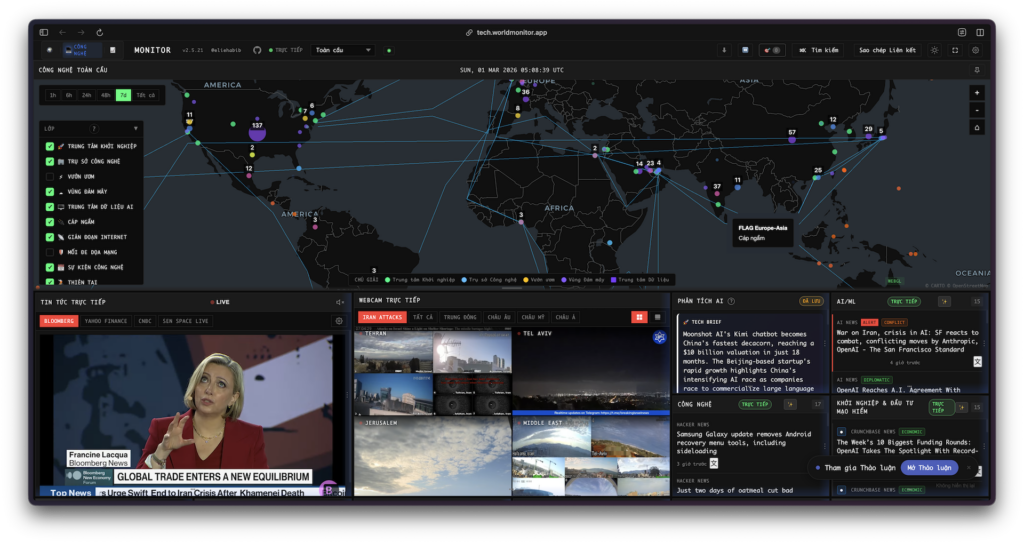Click the Tìm kiếm search button

(x=818, y=50)
